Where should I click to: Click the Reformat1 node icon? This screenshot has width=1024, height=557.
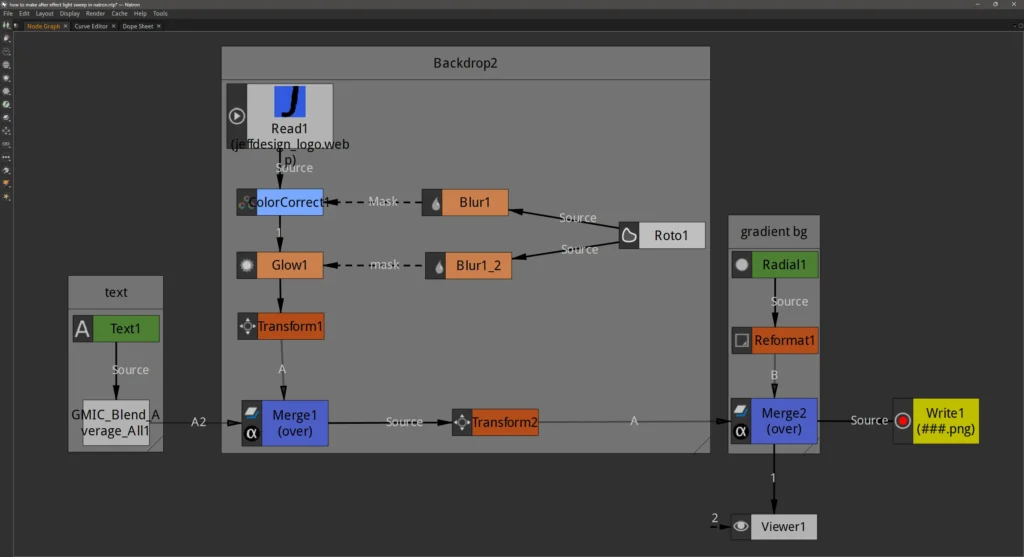pyautogui.click(x=741, y=341)
